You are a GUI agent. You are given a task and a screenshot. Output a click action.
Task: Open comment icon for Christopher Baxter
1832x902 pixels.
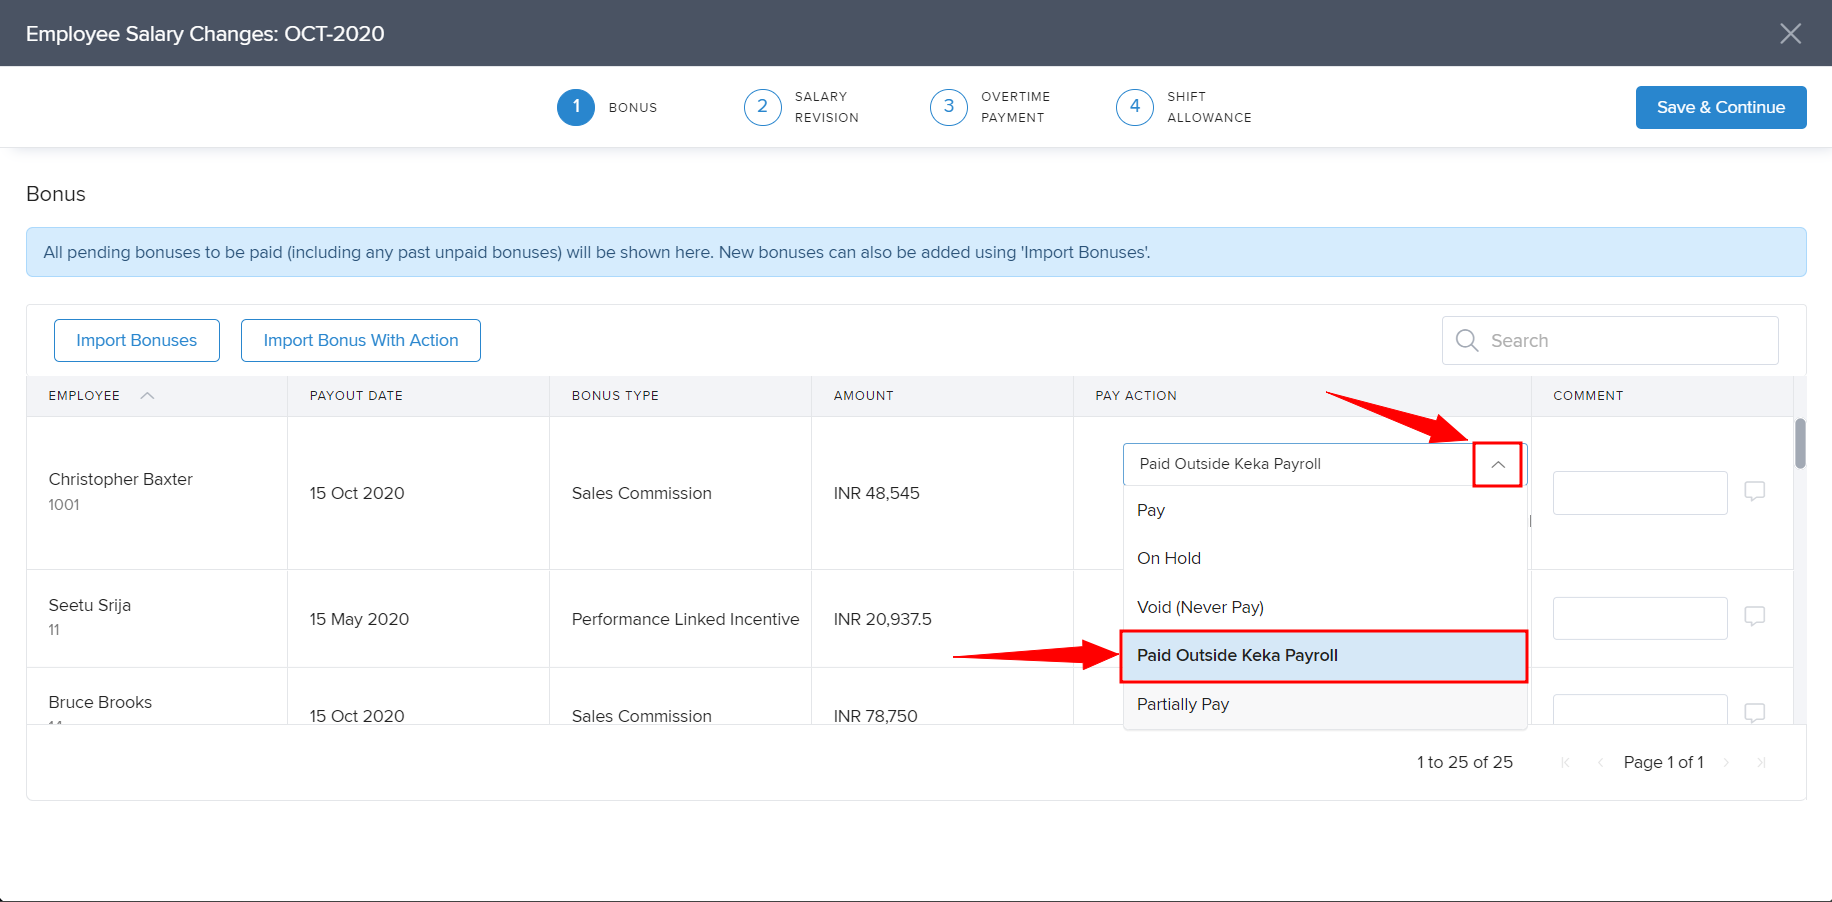click(x=1754, y=491)
